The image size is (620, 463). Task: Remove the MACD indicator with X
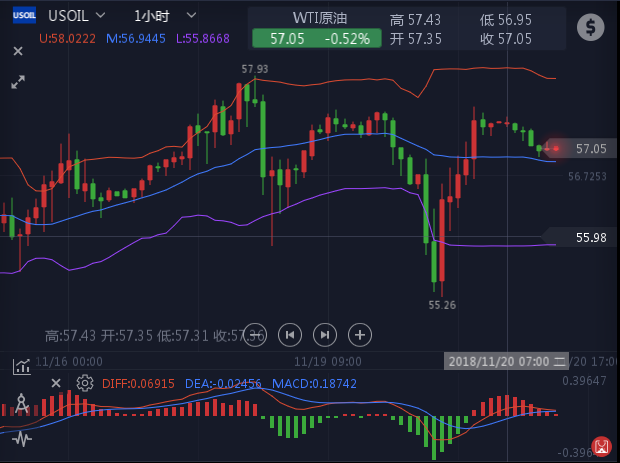click(56, 383)
